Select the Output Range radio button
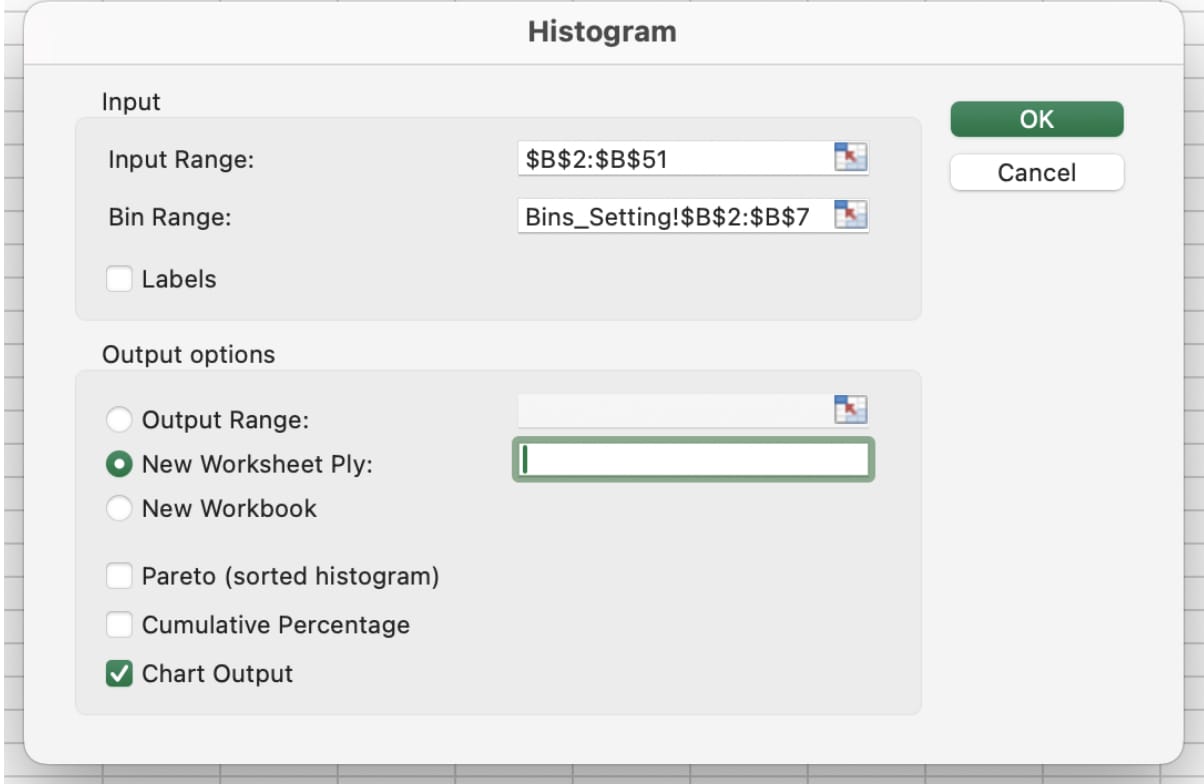Screen dimensions: 1204x784 119,419
